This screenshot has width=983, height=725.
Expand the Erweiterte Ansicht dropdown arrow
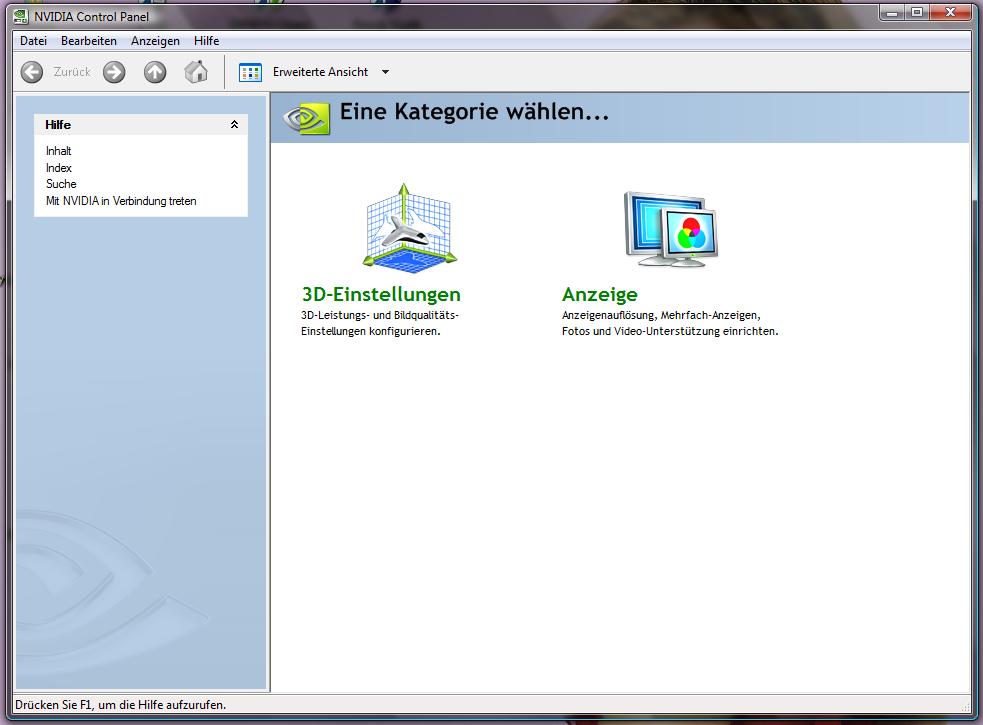[x=386, y=72]
